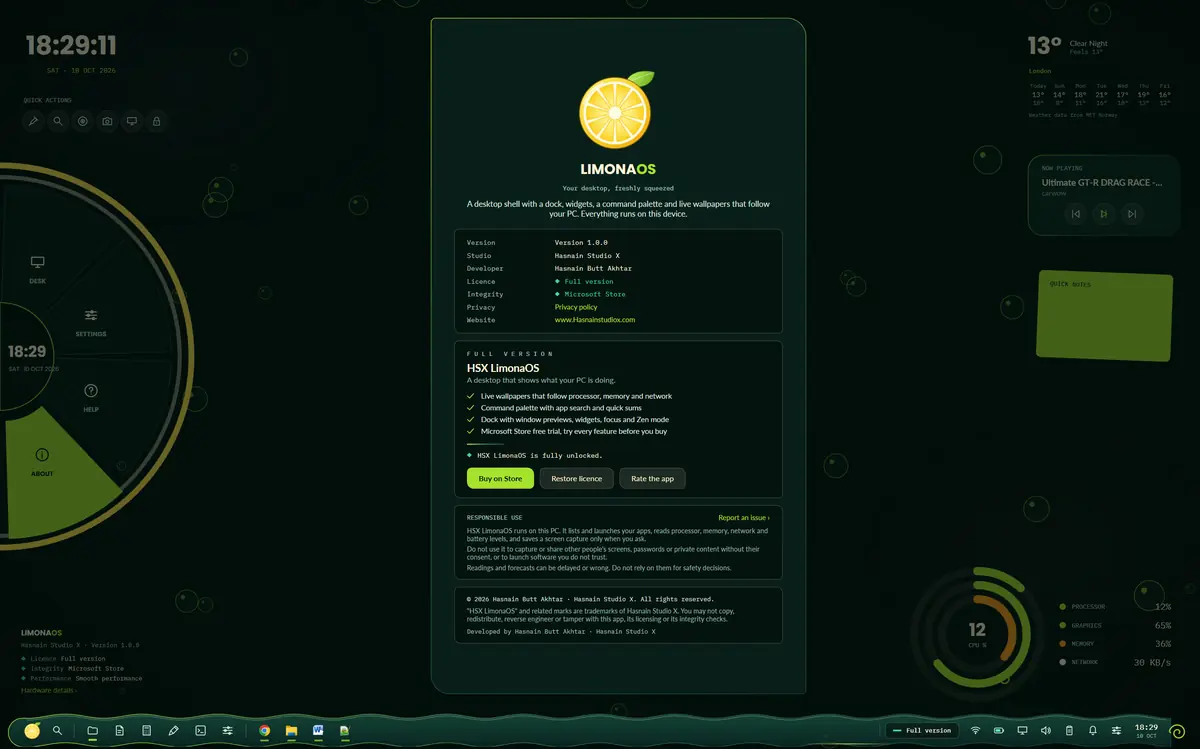Open the sliders settings icon in dock
The height and width of the screenshot is (749, 1200).
pyautogui.click(x=228, y=731)
